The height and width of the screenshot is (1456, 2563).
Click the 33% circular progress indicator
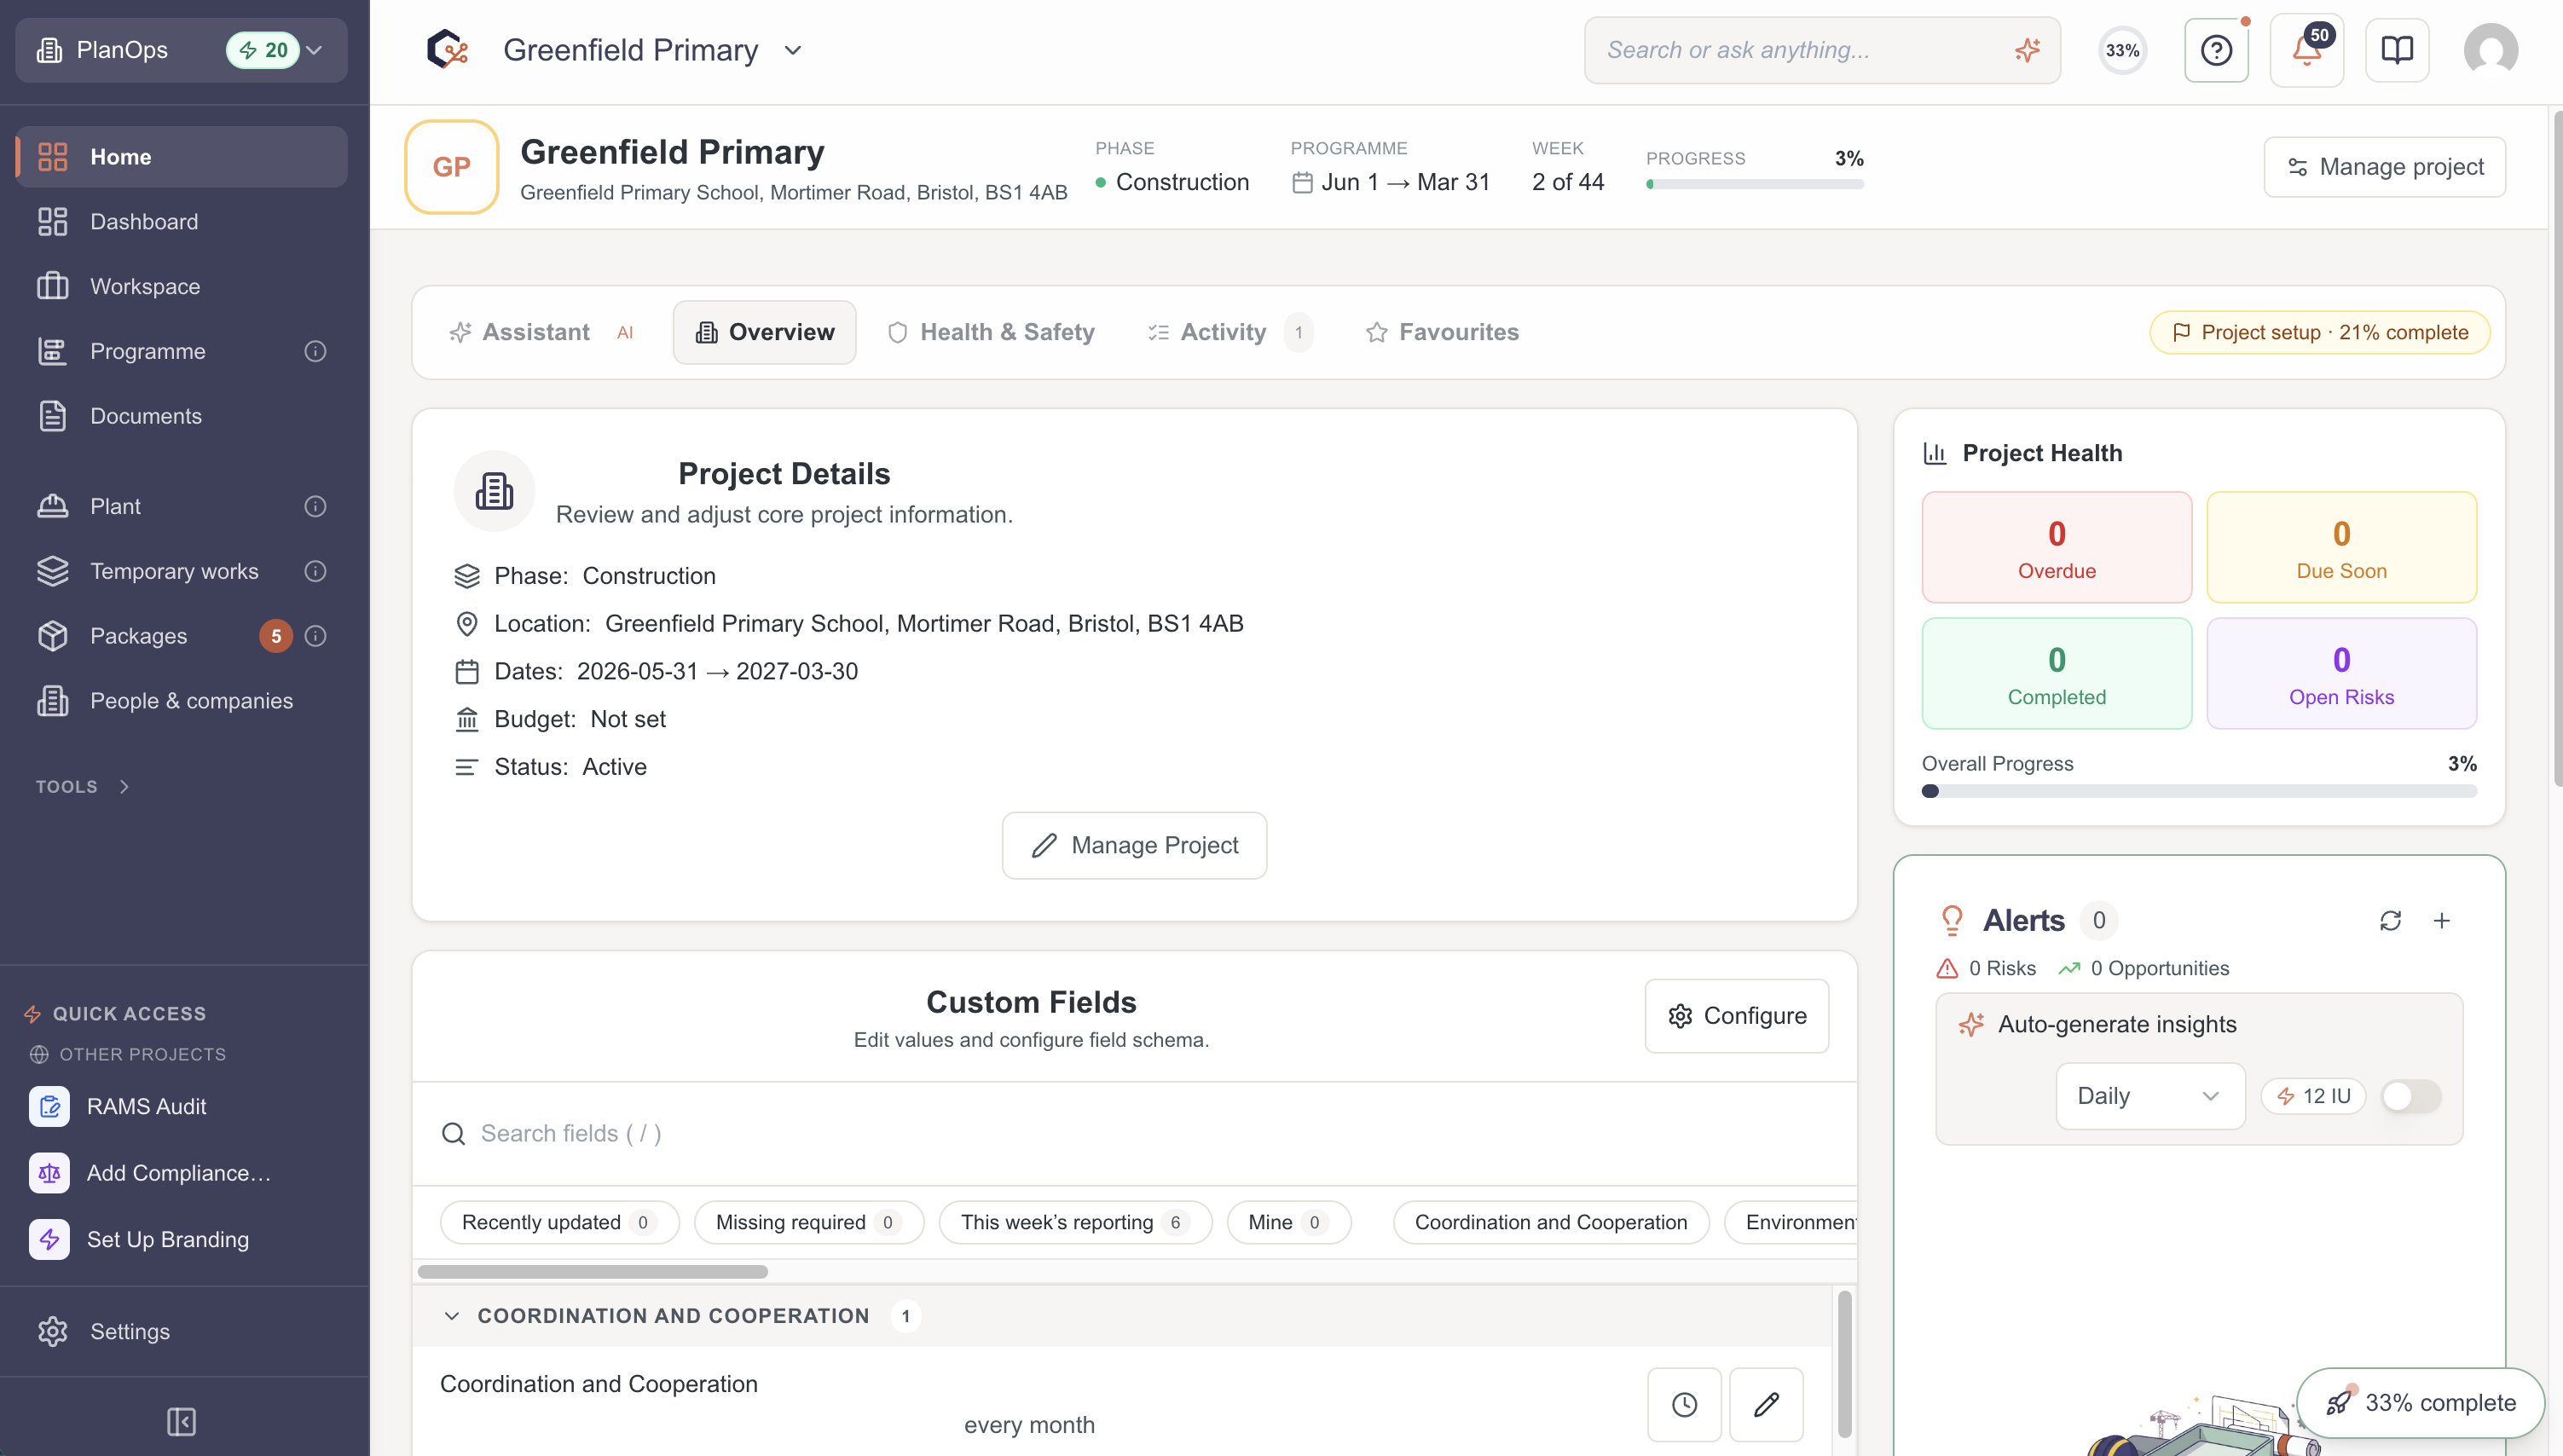click(x=2122, y=50)
